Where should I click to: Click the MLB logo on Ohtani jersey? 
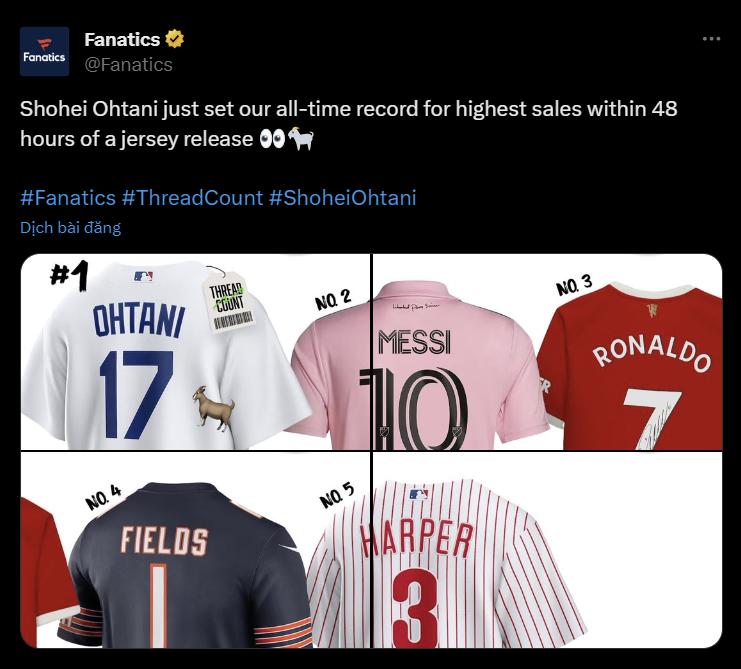143,276
